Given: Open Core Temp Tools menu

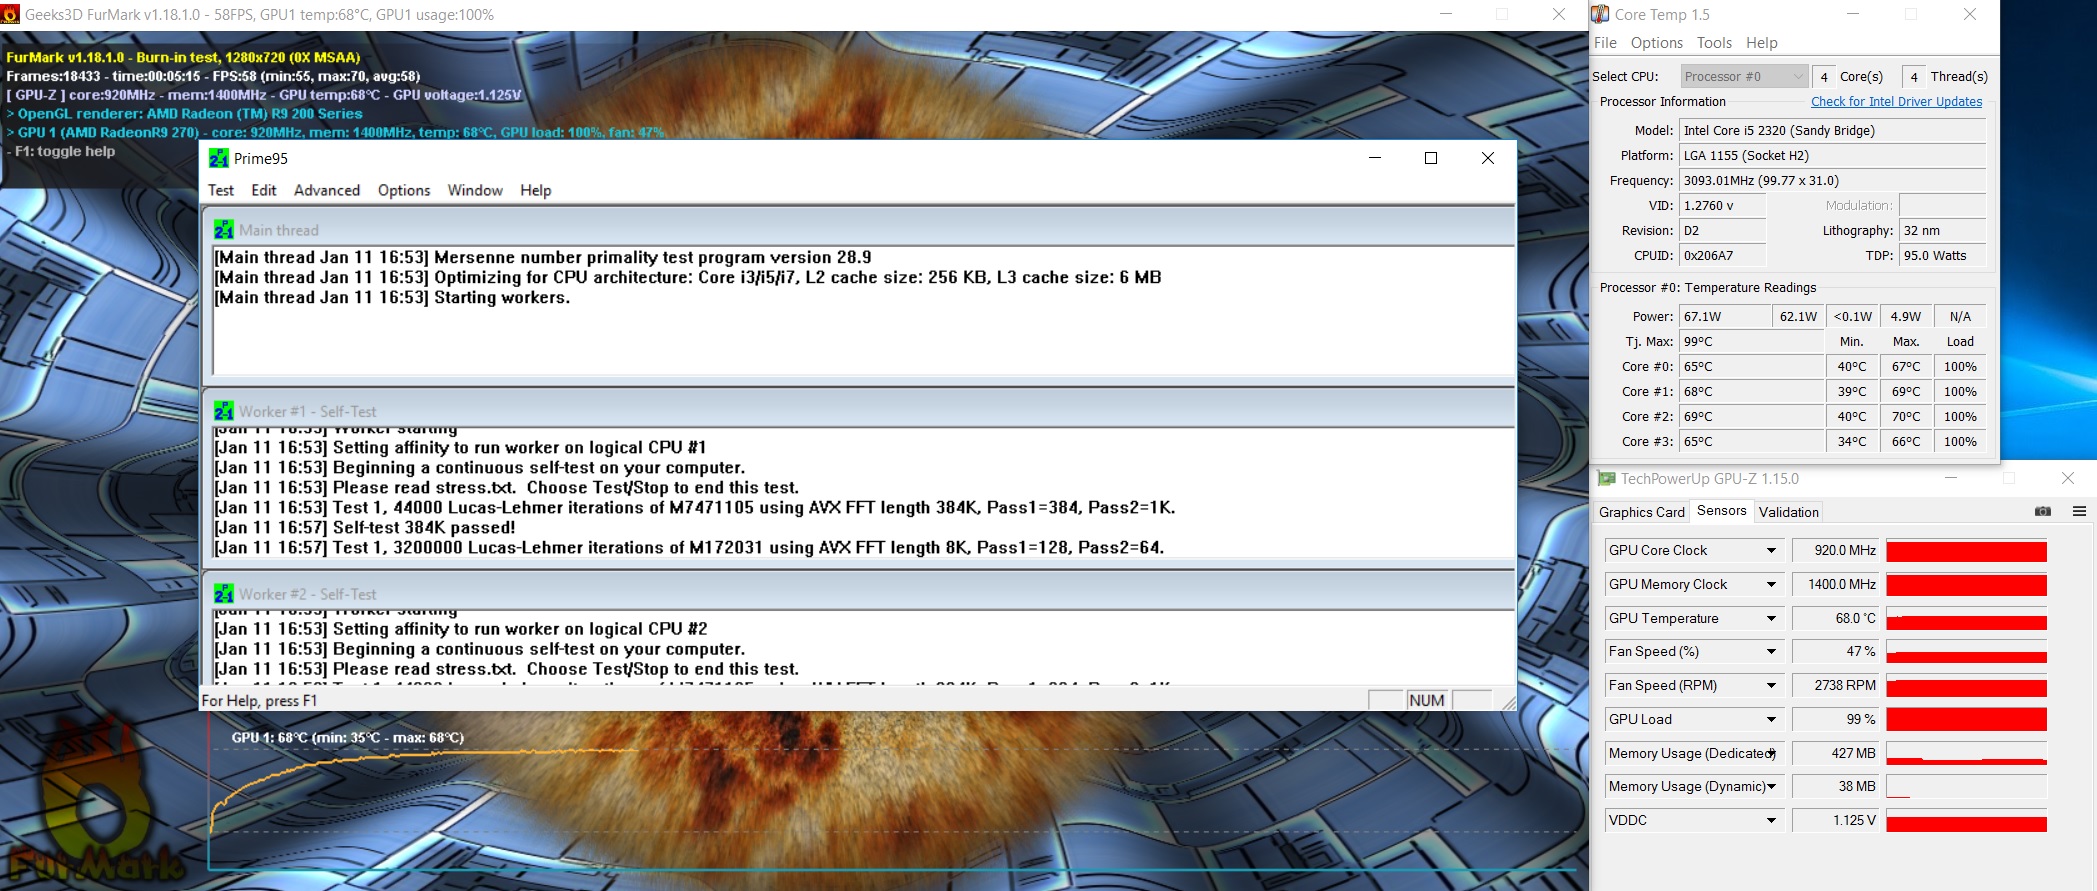Looking at the screenshot, I should [1714, 43].
